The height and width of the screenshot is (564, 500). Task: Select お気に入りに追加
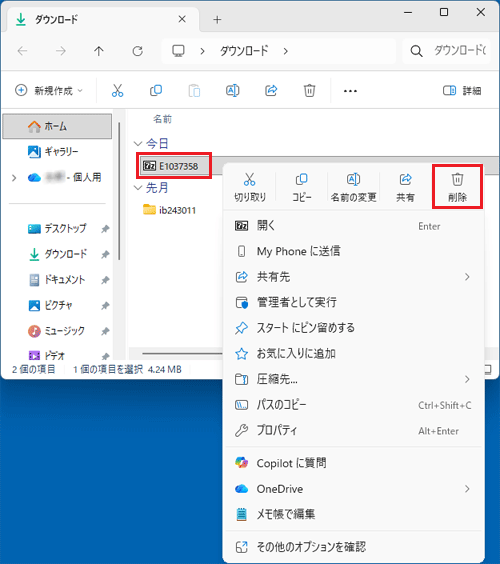coord(353,354)
